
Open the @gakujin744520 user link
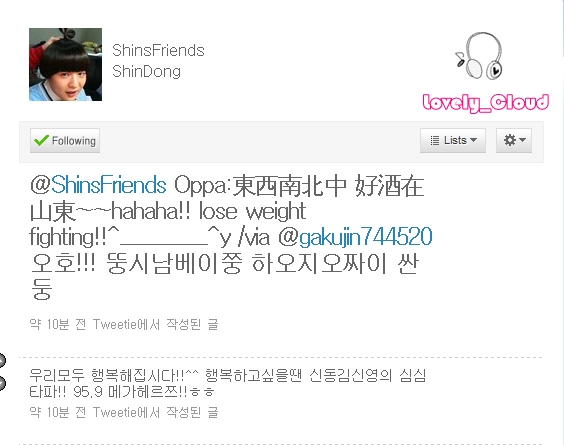[355, 237]
